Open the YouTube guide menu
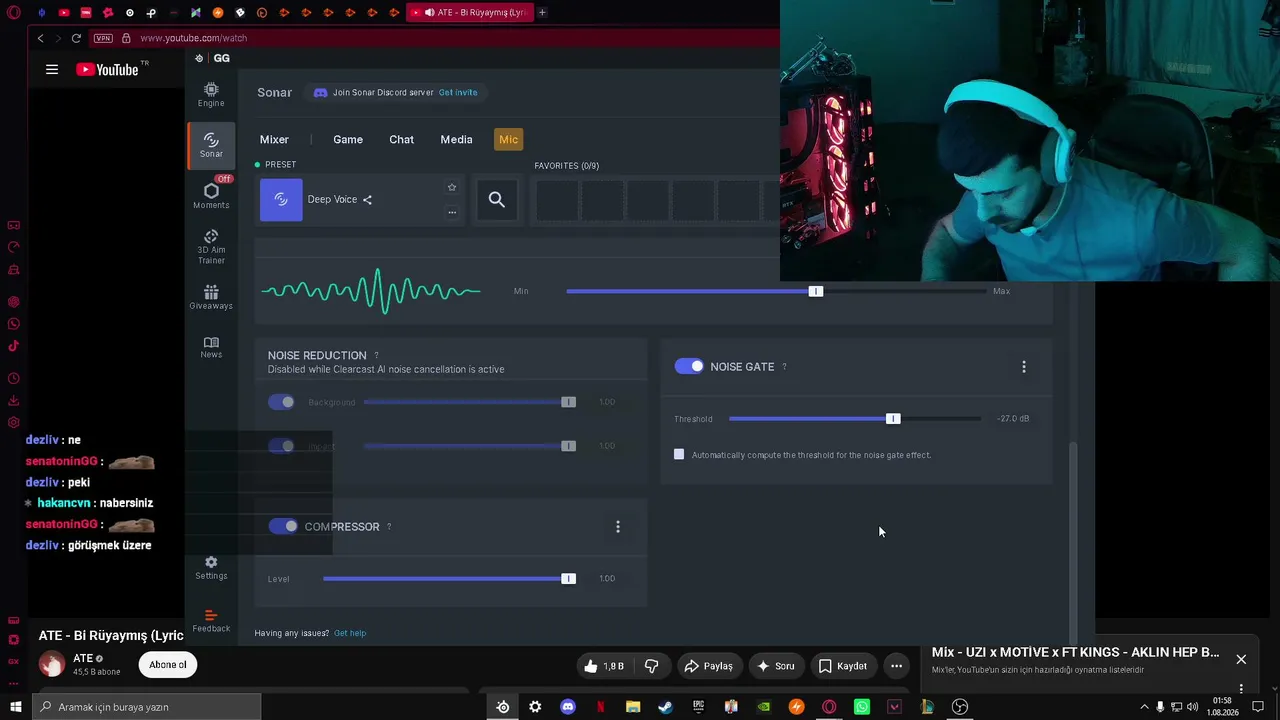This screenshot has height=720, width=1280. (x=52, y=70)
